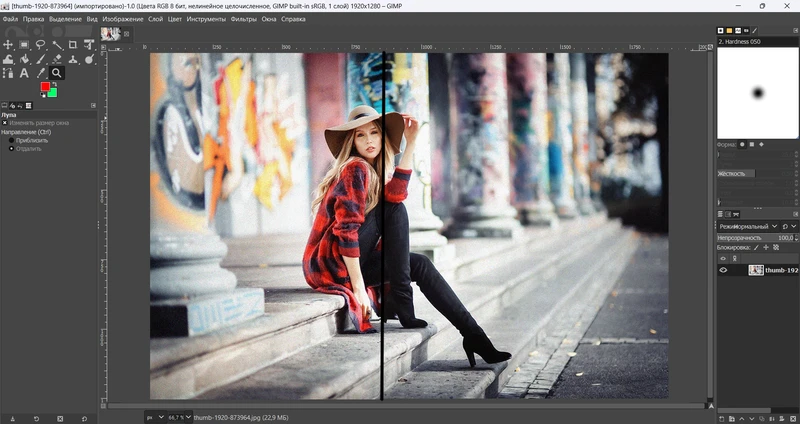Open the layer mode 'Нормальный' dropdown
The height and width of the screenshot is (424, 800).
coord(748,227)
